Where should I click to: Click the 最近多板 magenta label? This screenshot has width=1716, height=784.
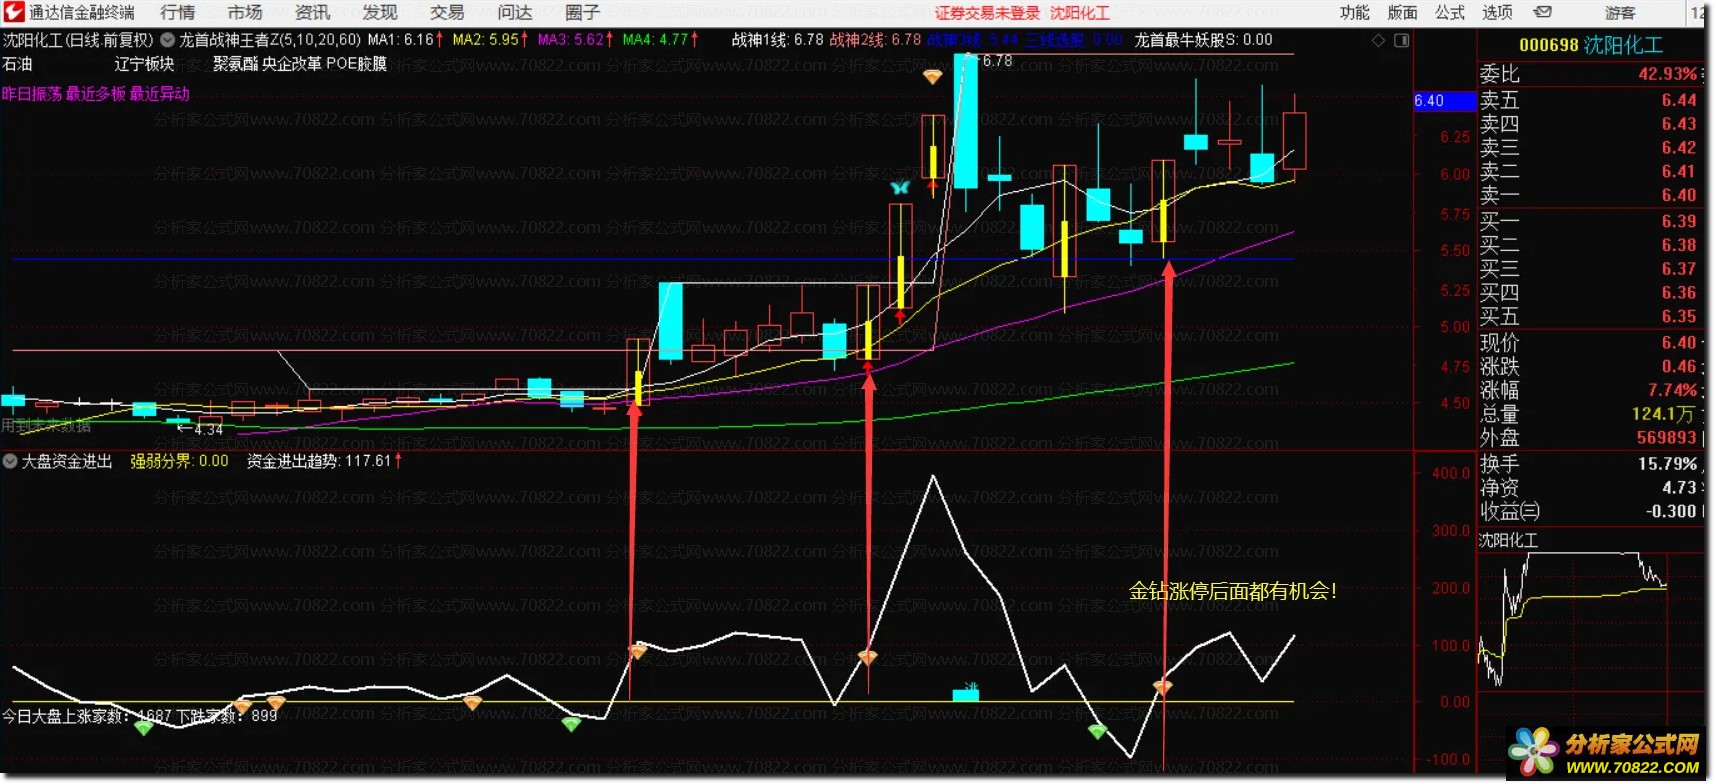96,94
